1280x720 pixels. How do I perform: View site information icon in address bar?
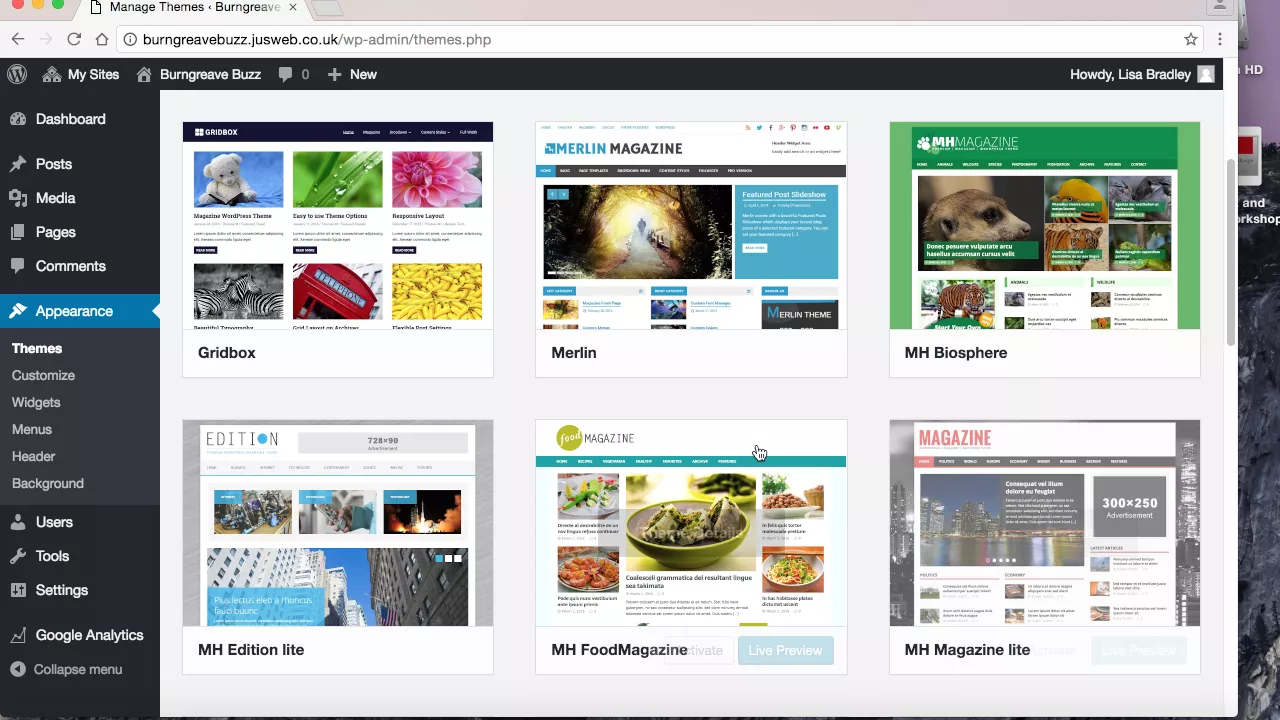pos(131,40)
